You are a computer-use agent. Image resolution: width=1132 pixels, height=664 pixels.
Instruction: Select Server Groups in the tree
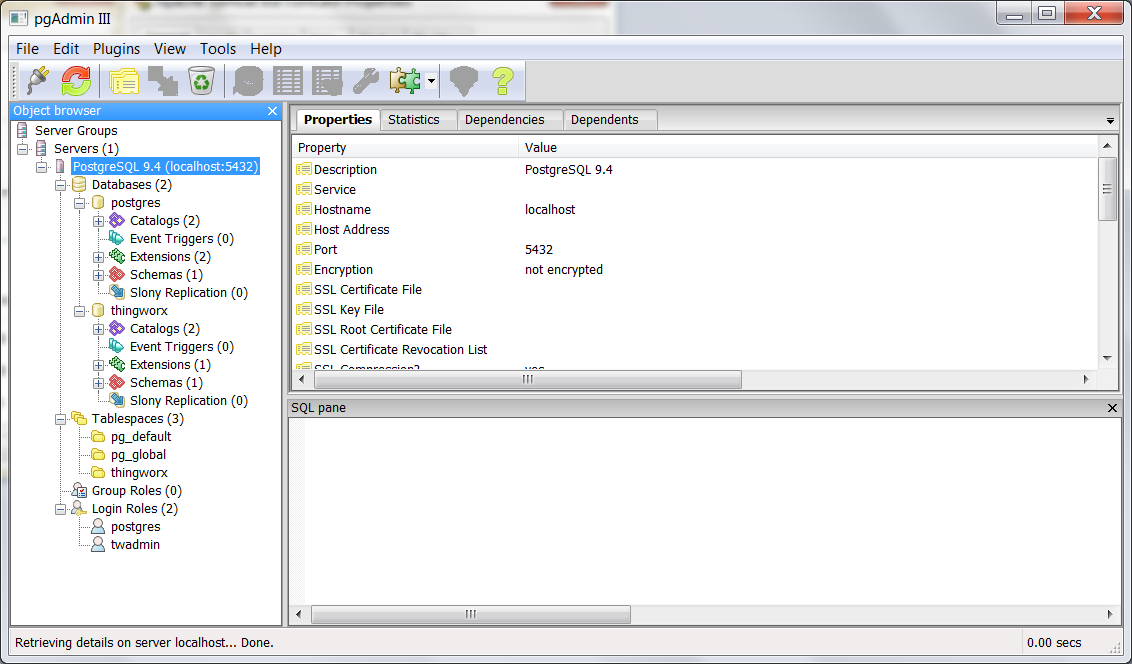(x=76, y=131)
